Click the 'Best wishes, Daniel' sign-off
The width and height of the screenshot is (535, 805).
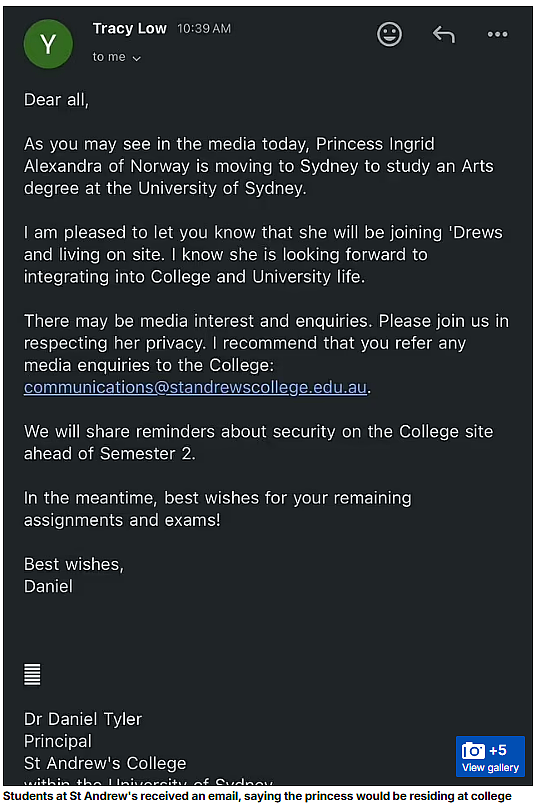pyautogui.click(x=74, y=575)
